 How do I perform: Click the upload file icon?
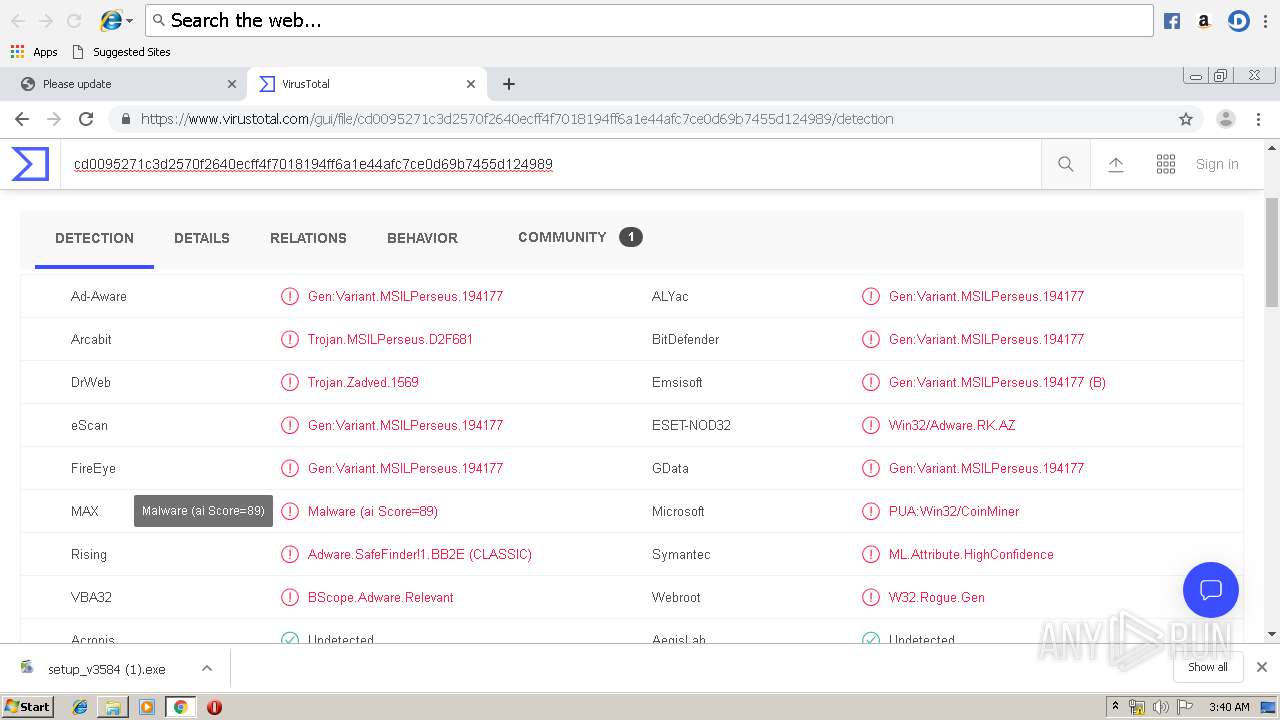(x=1116, y=164)
